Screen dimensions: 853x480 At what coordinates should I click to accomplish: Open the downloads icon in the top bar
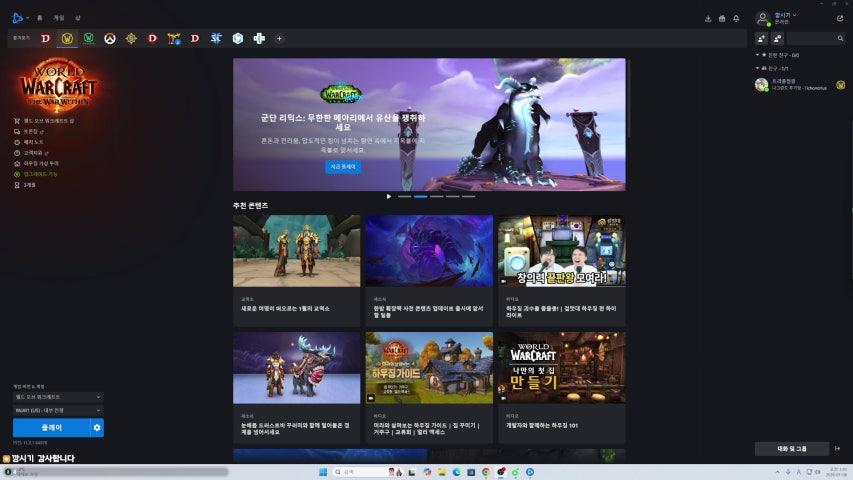[708, 18]
